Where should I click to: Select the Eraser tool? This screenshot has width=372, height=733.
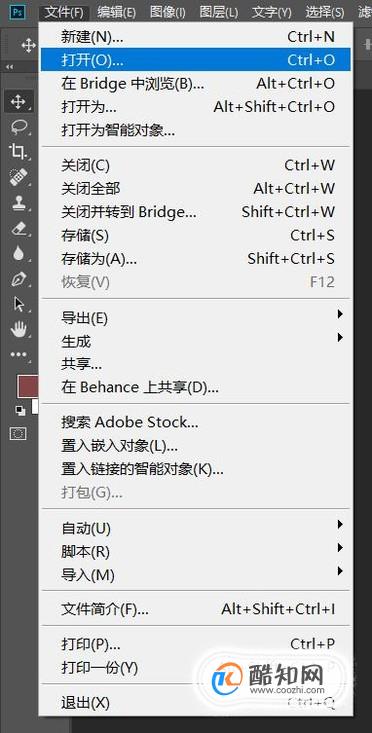pyautogui.click(x=19, y=228)
